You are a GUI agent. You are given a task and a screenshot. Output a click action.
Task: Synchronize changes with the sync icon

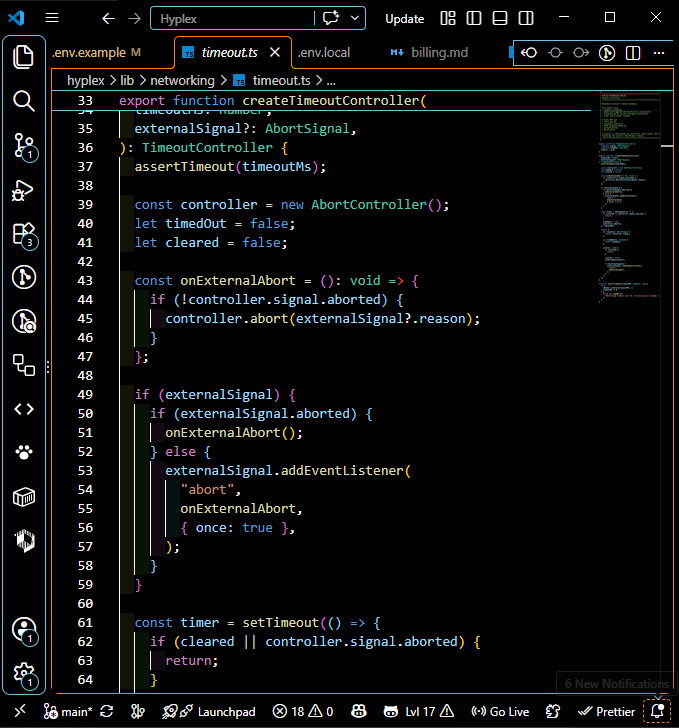(107, 711)
